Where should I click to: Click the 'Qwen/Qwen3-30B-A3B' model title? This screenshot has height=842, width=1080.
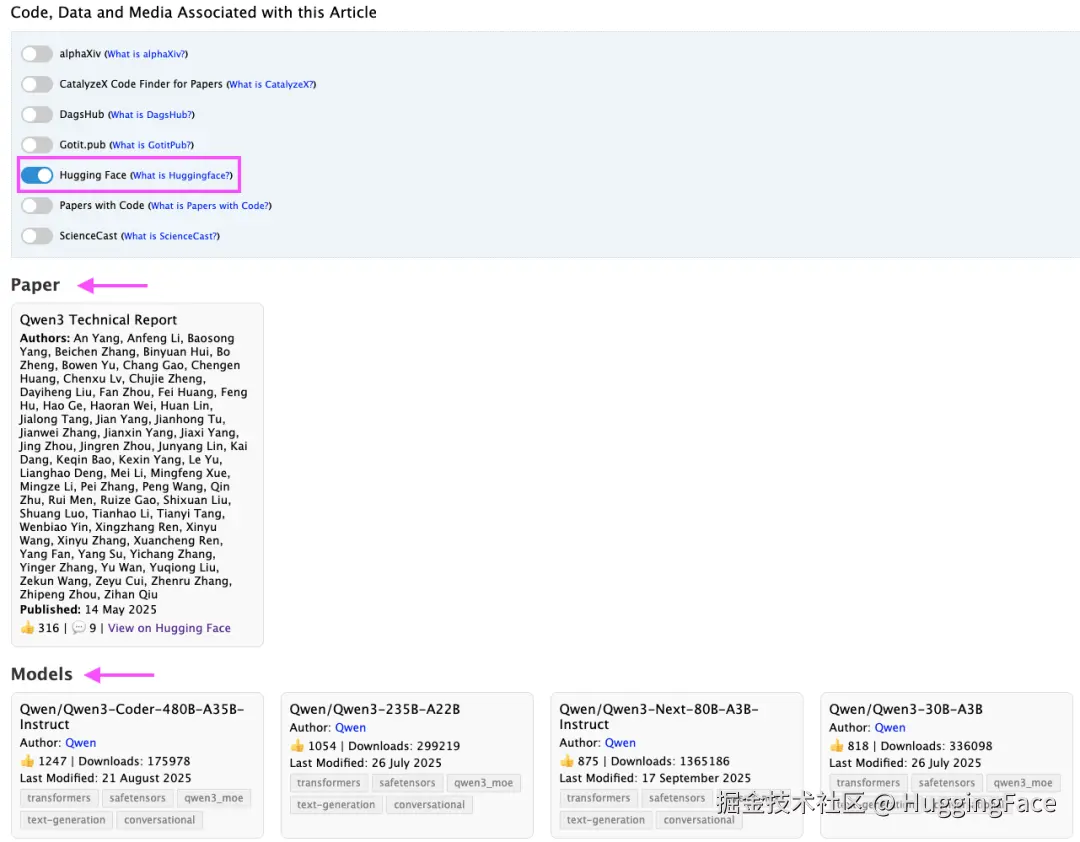pos(906,709)
